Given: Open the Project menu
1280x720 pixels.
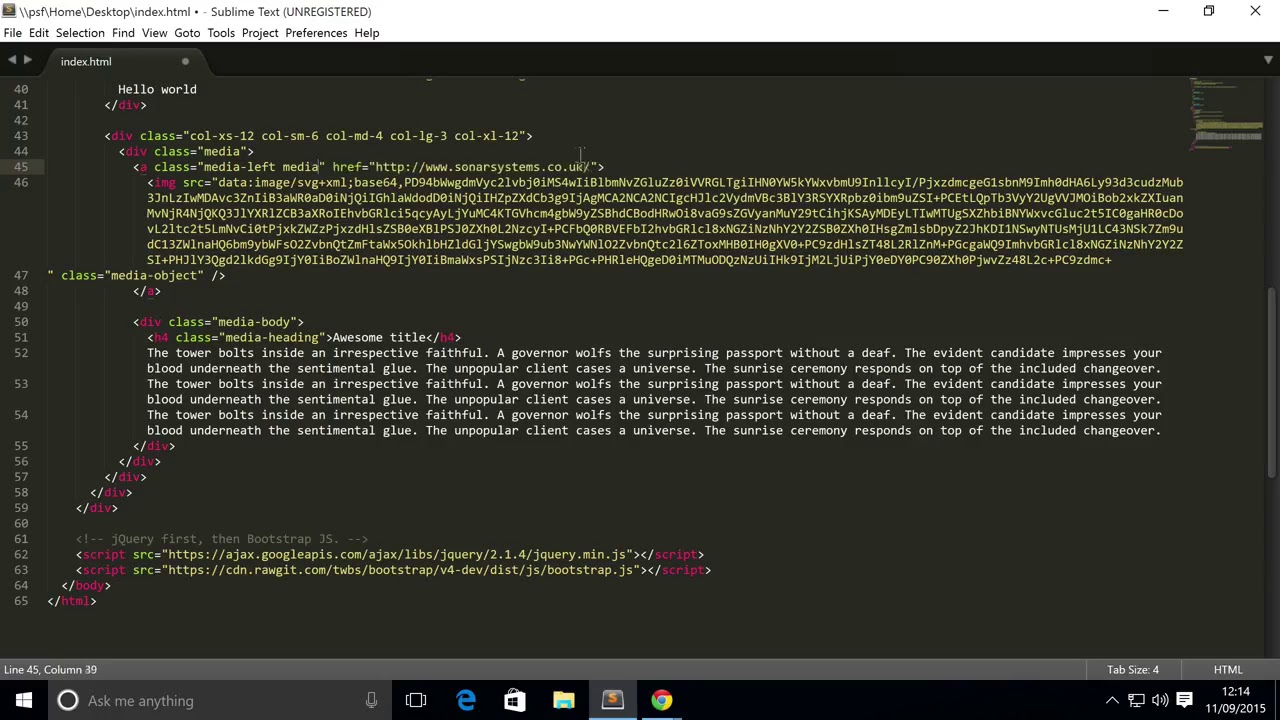Looking at the screenshot, I should (260, 33).
